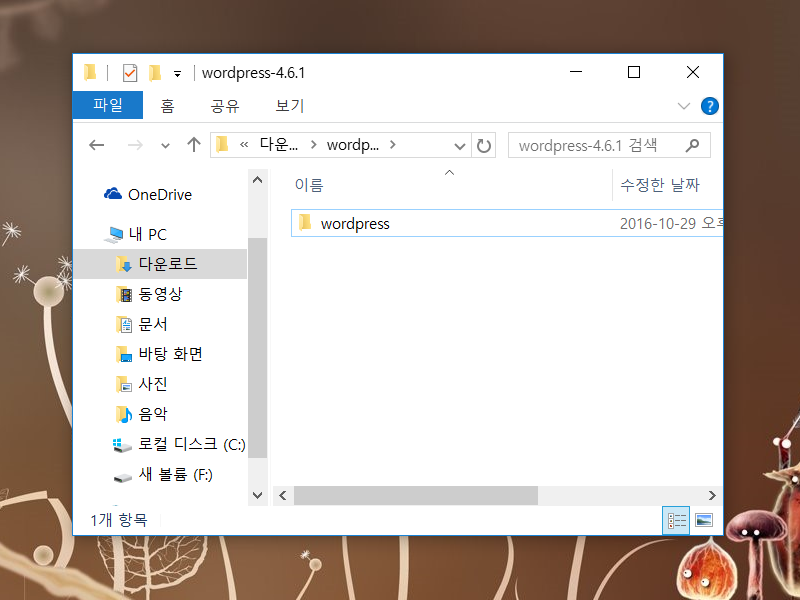This screenshot has width=800, height=600.
Task: Click the 바탕 화면 desktop folder icon
Action: (124, 354)
